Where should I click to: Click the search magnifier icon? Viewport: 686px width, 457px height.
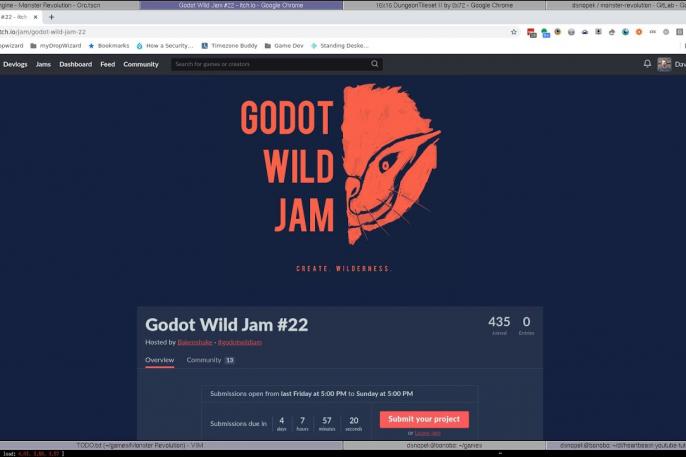[x=374, y=64]
